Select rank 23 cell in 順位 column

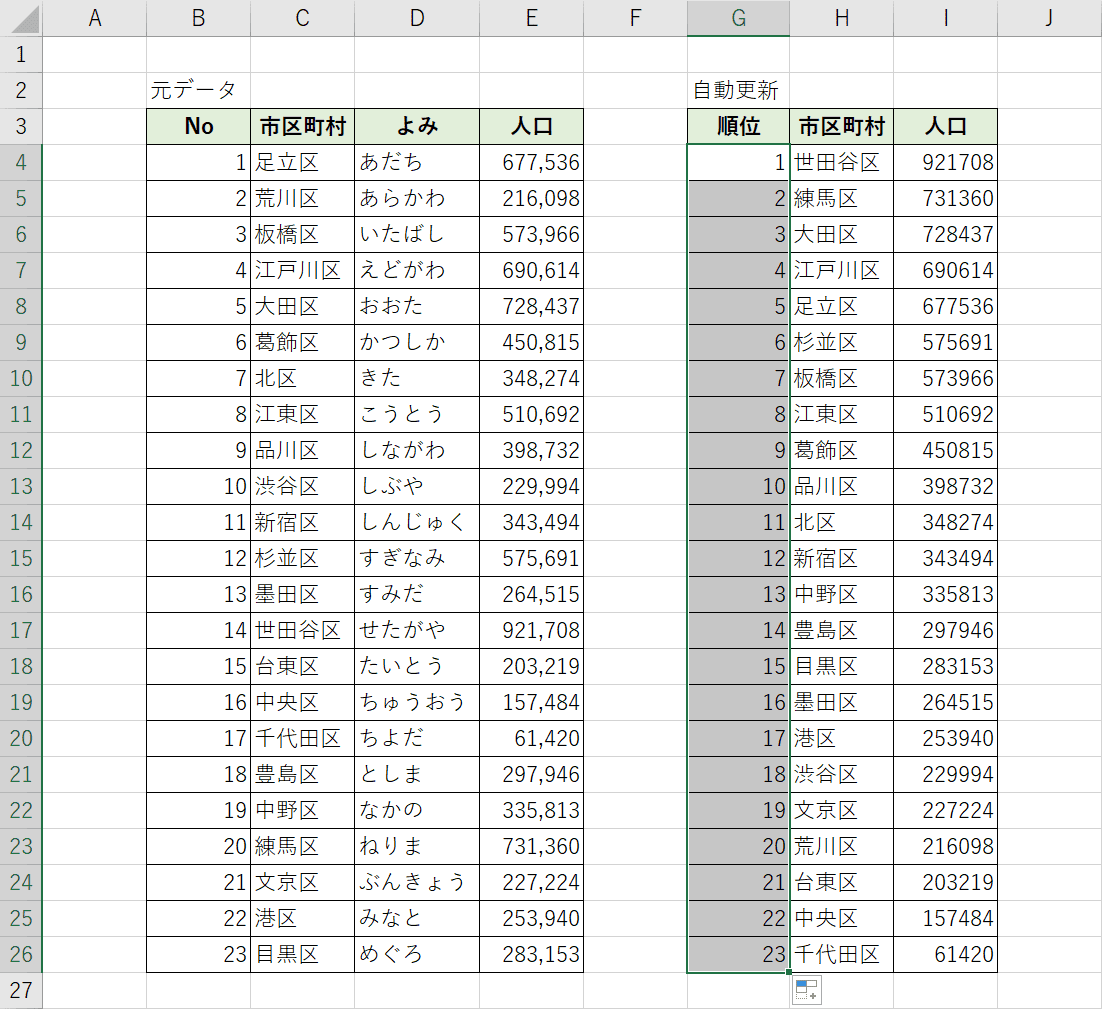point(738,954)
